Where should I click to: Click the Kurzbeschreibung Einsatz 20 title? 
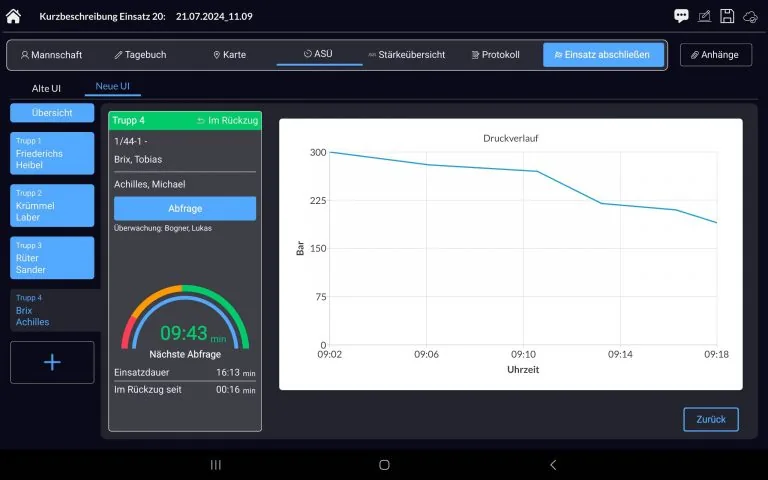tap(102, 16)
